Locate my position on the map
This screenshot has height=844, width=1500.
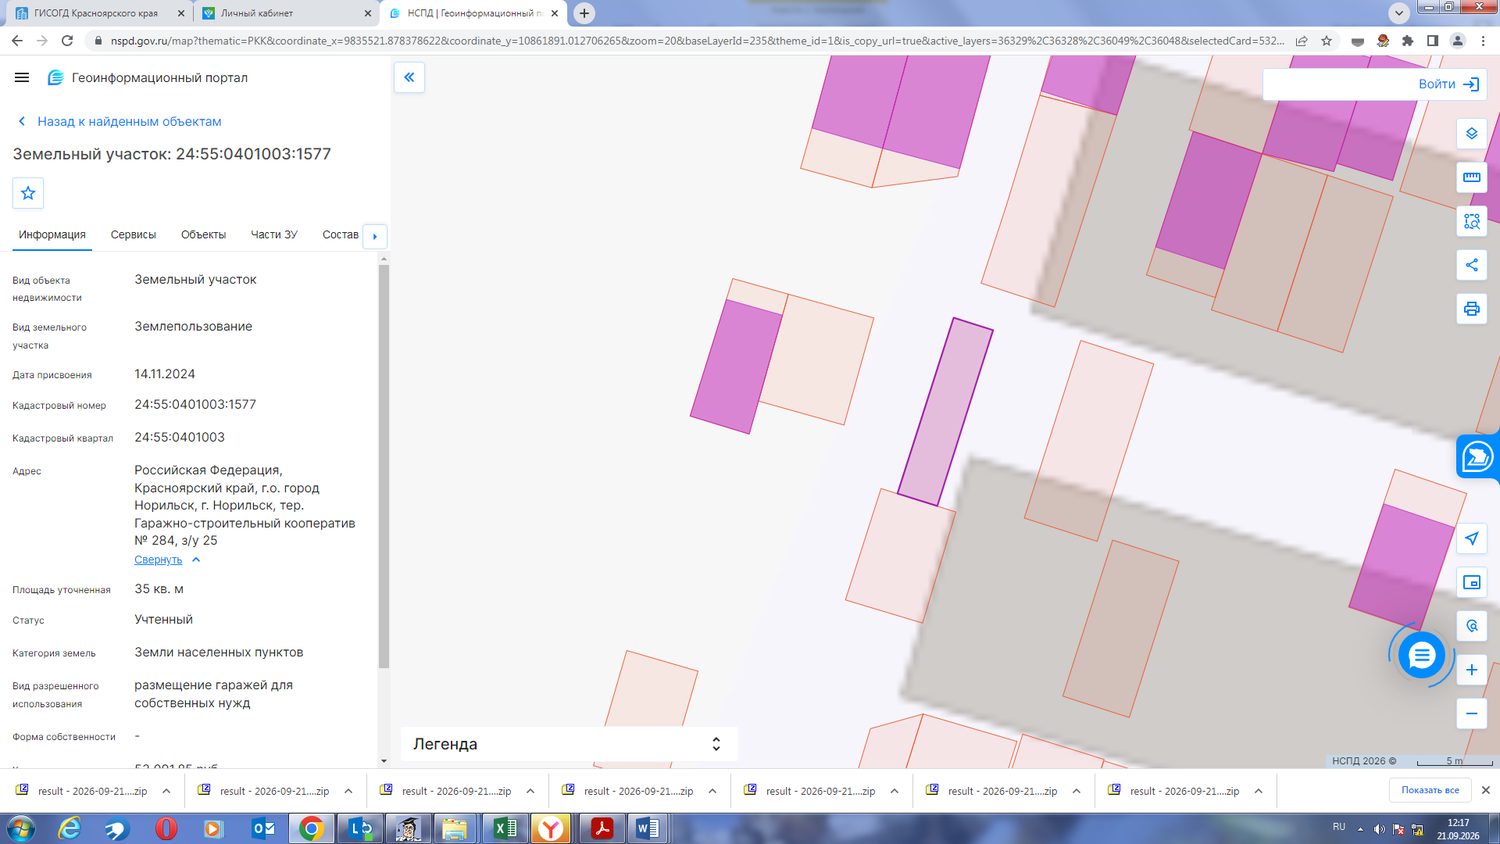1471,538
